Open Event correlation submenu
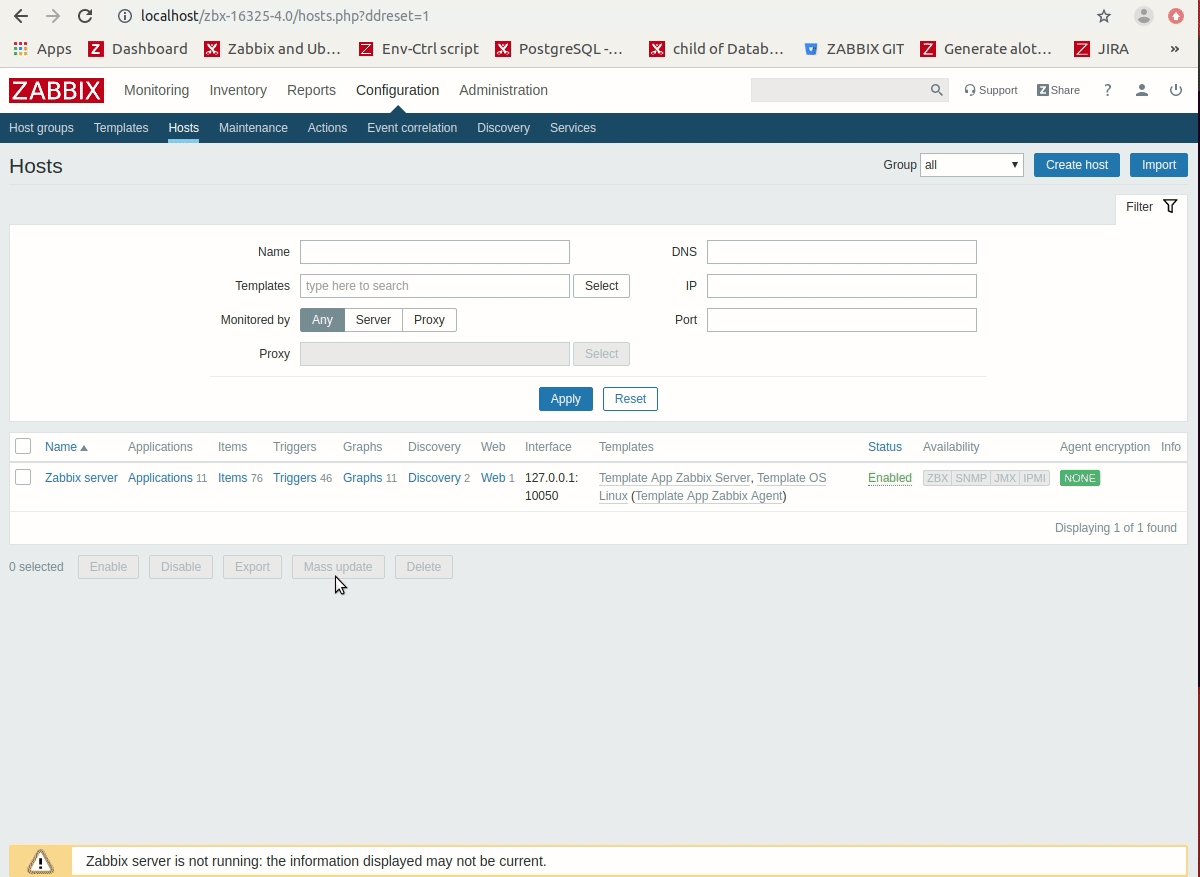Viewport: 1200px width, 877px height. point(412,128)
